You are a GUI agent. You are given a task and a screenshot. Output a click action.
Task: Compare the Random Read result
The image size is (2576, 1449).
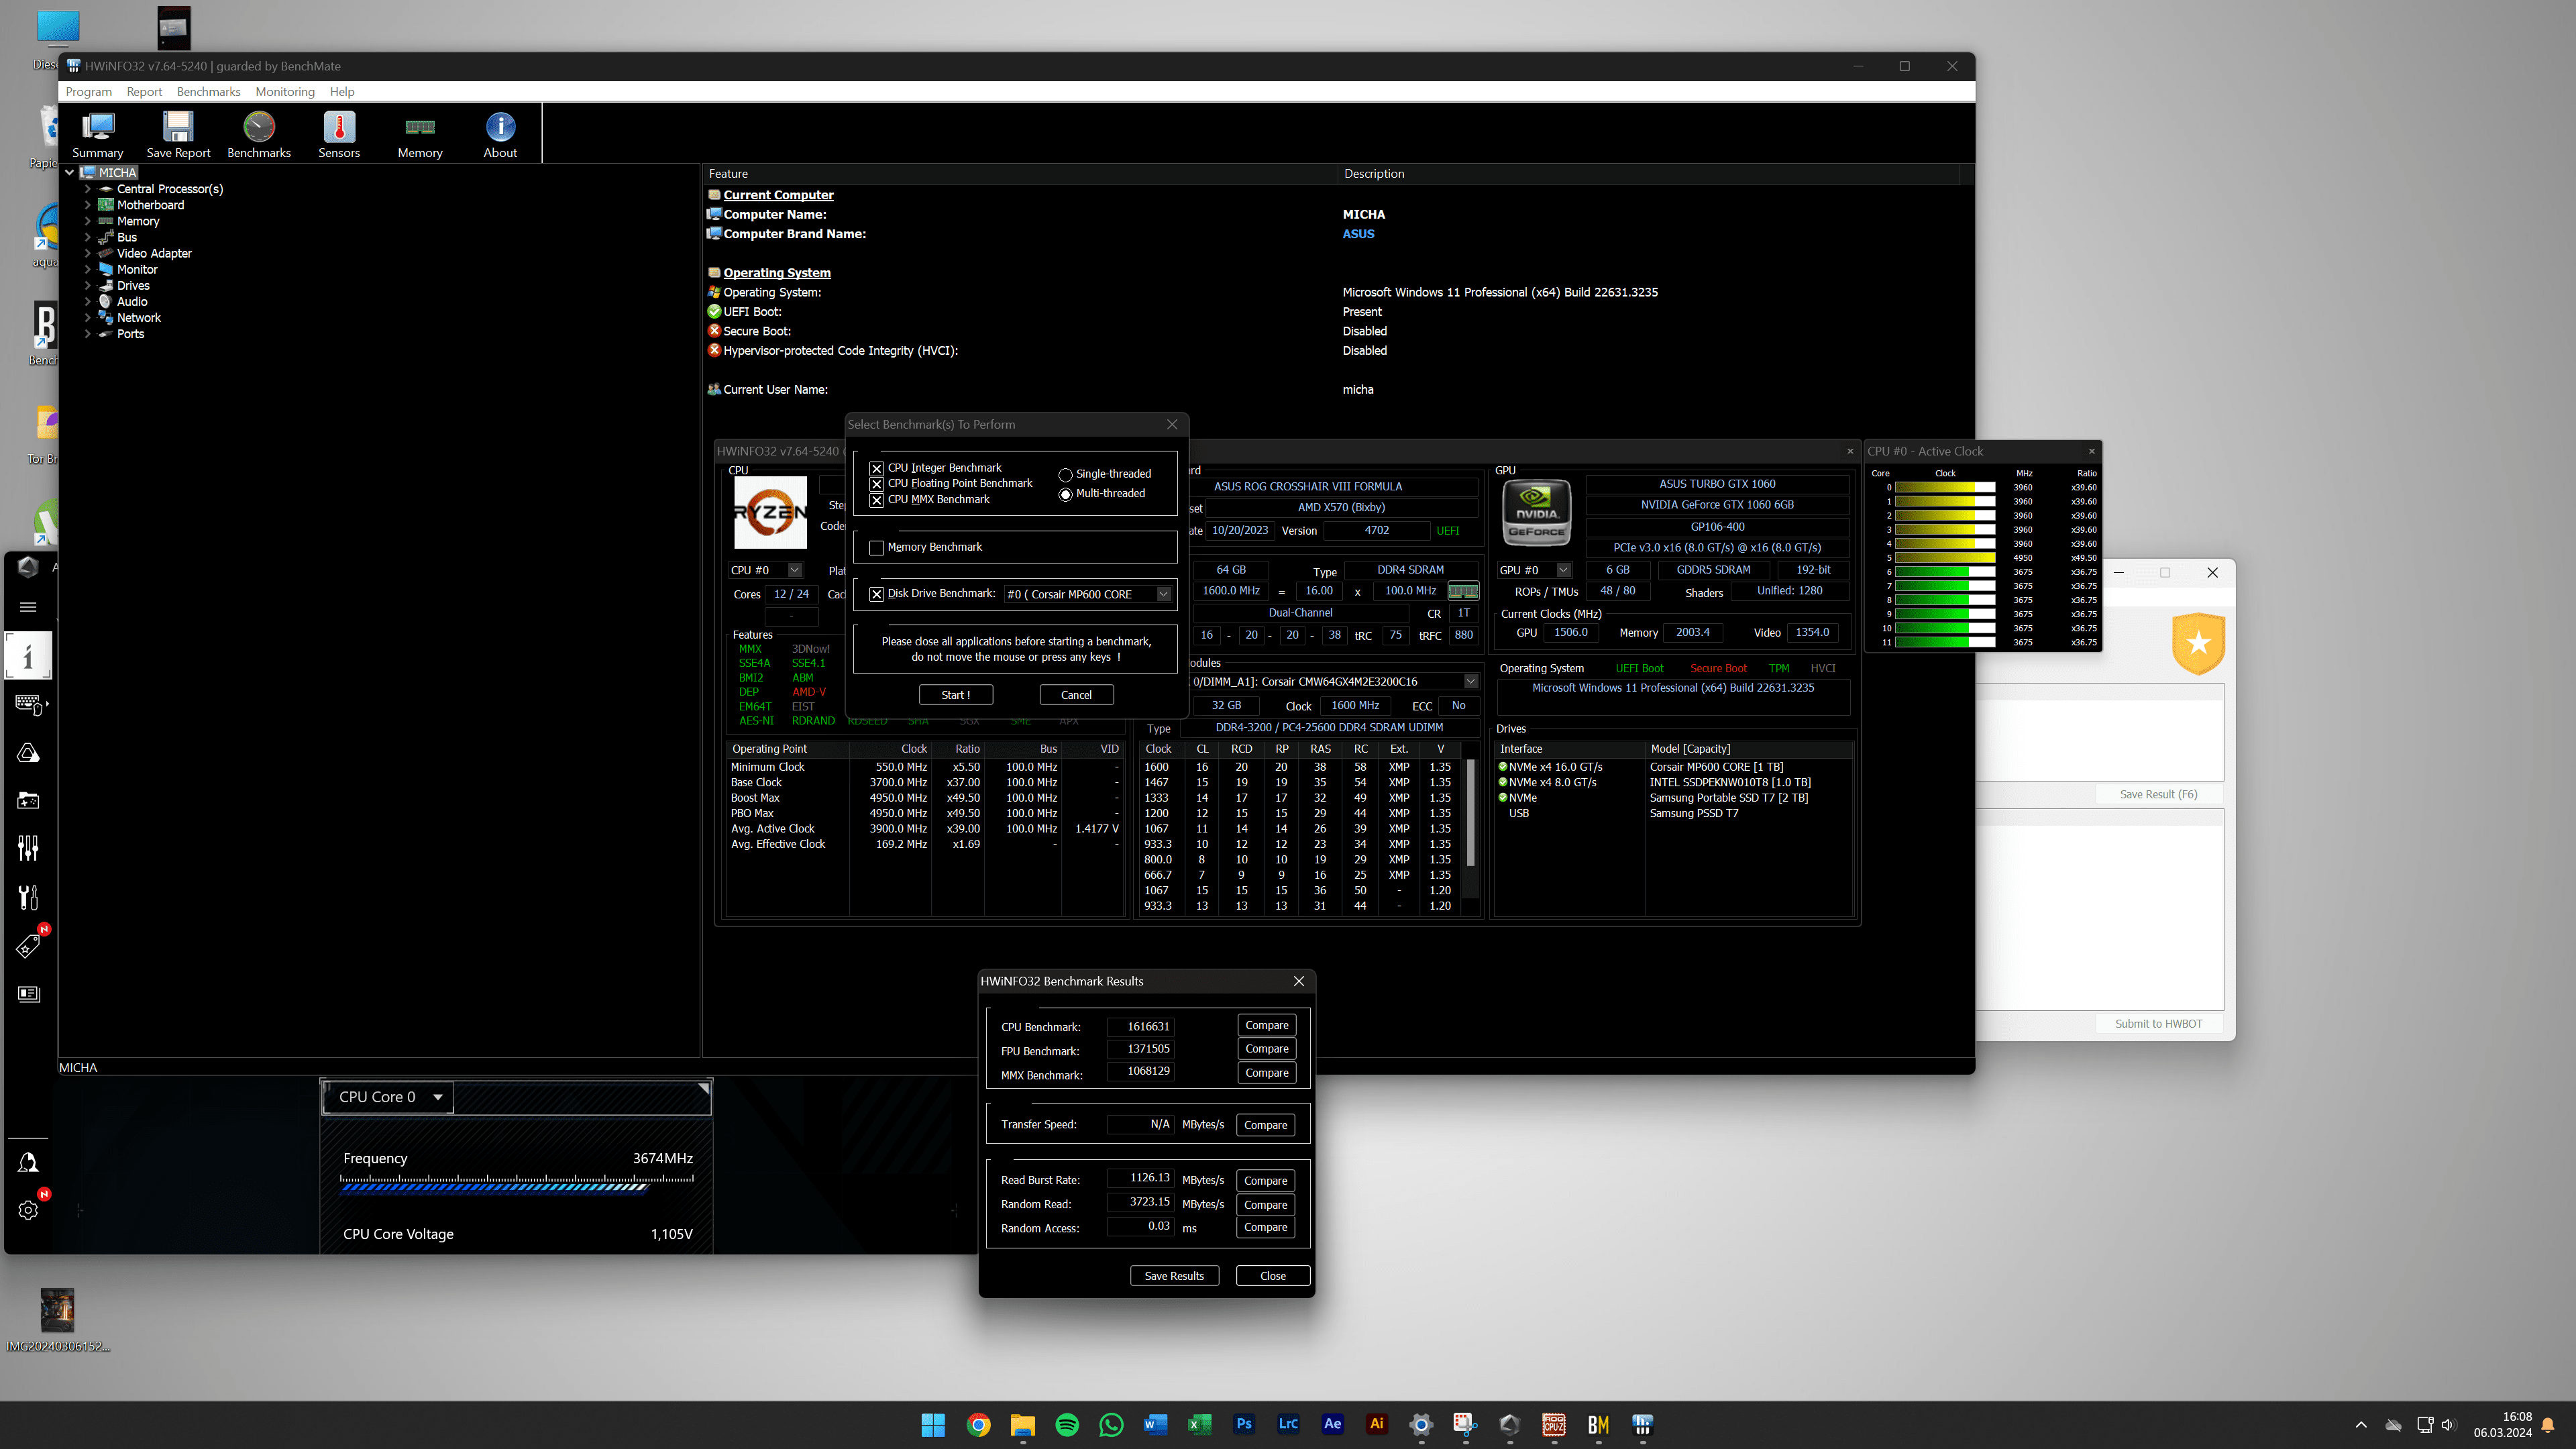[1265, 1205]
